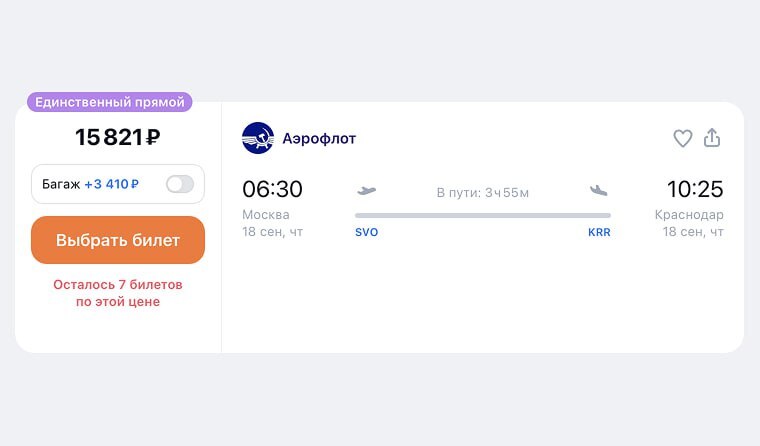Screen dimensions: 760x446
Task: Click the Аэрофлот airline name
Action: click(x=319, y=139)
